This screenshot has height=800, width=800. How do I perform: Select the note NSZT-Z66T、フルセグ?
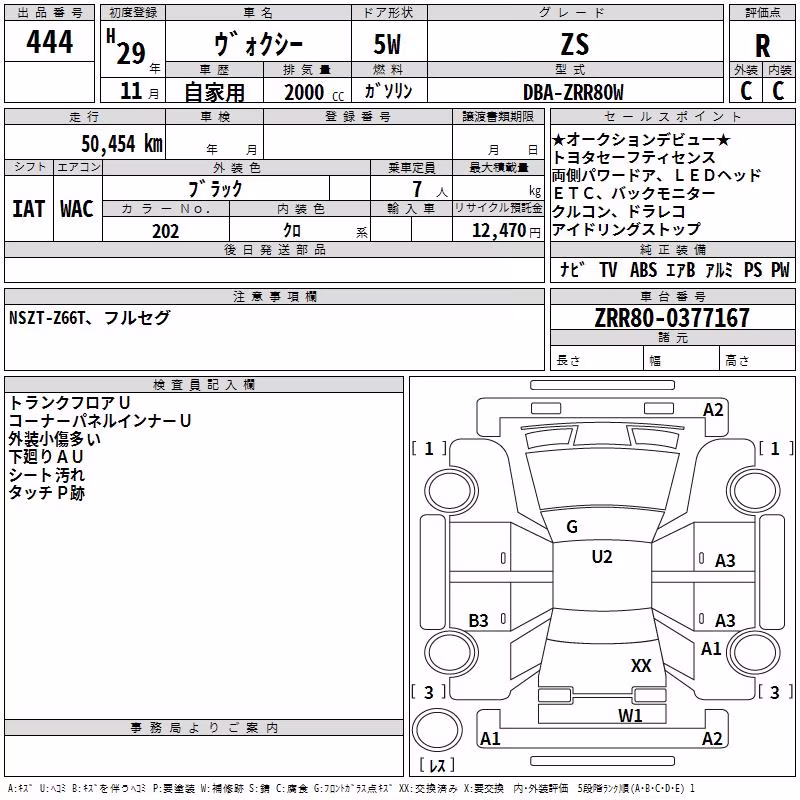89,318
